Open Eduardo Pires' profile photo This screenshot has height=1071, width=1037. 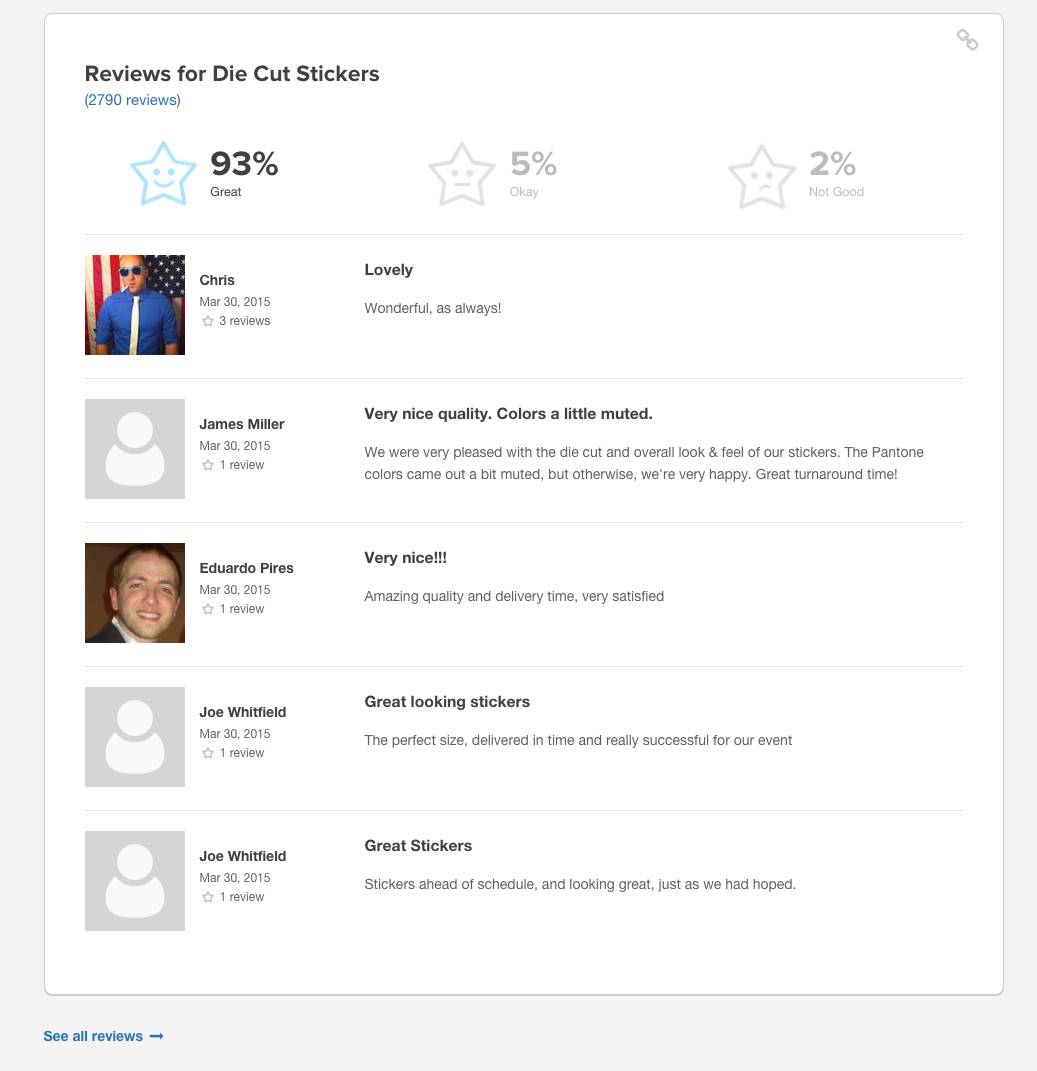click(135, 593)
